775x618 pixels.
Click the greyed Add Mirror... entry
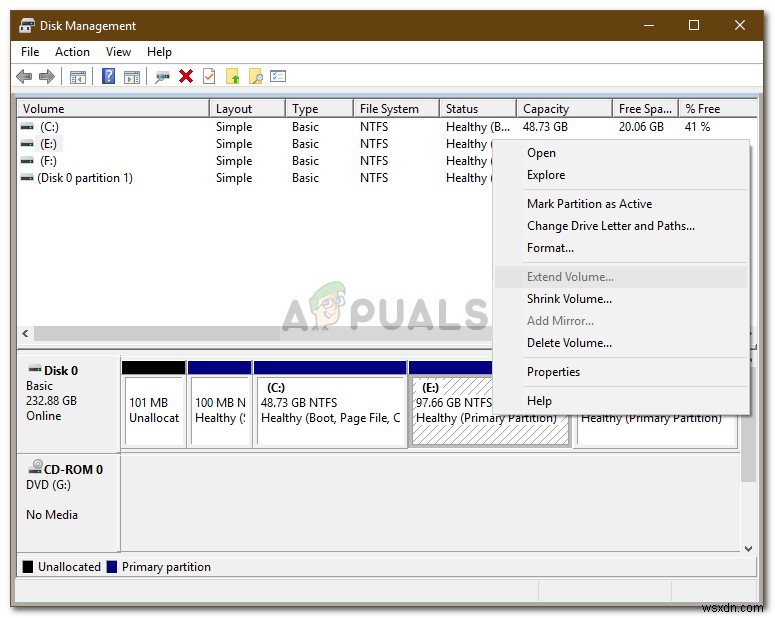click(621, 321)
